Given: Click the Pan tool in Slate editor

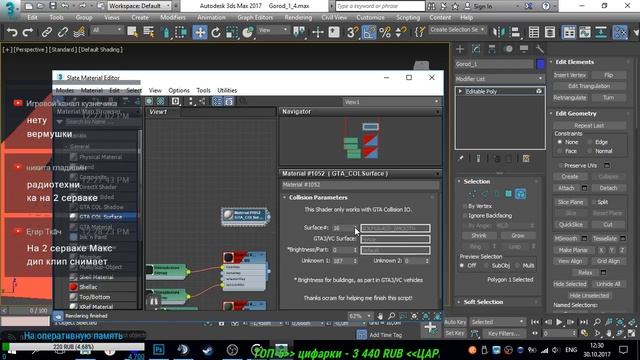Looking at the screenshot, I should (x=380, y=316).
